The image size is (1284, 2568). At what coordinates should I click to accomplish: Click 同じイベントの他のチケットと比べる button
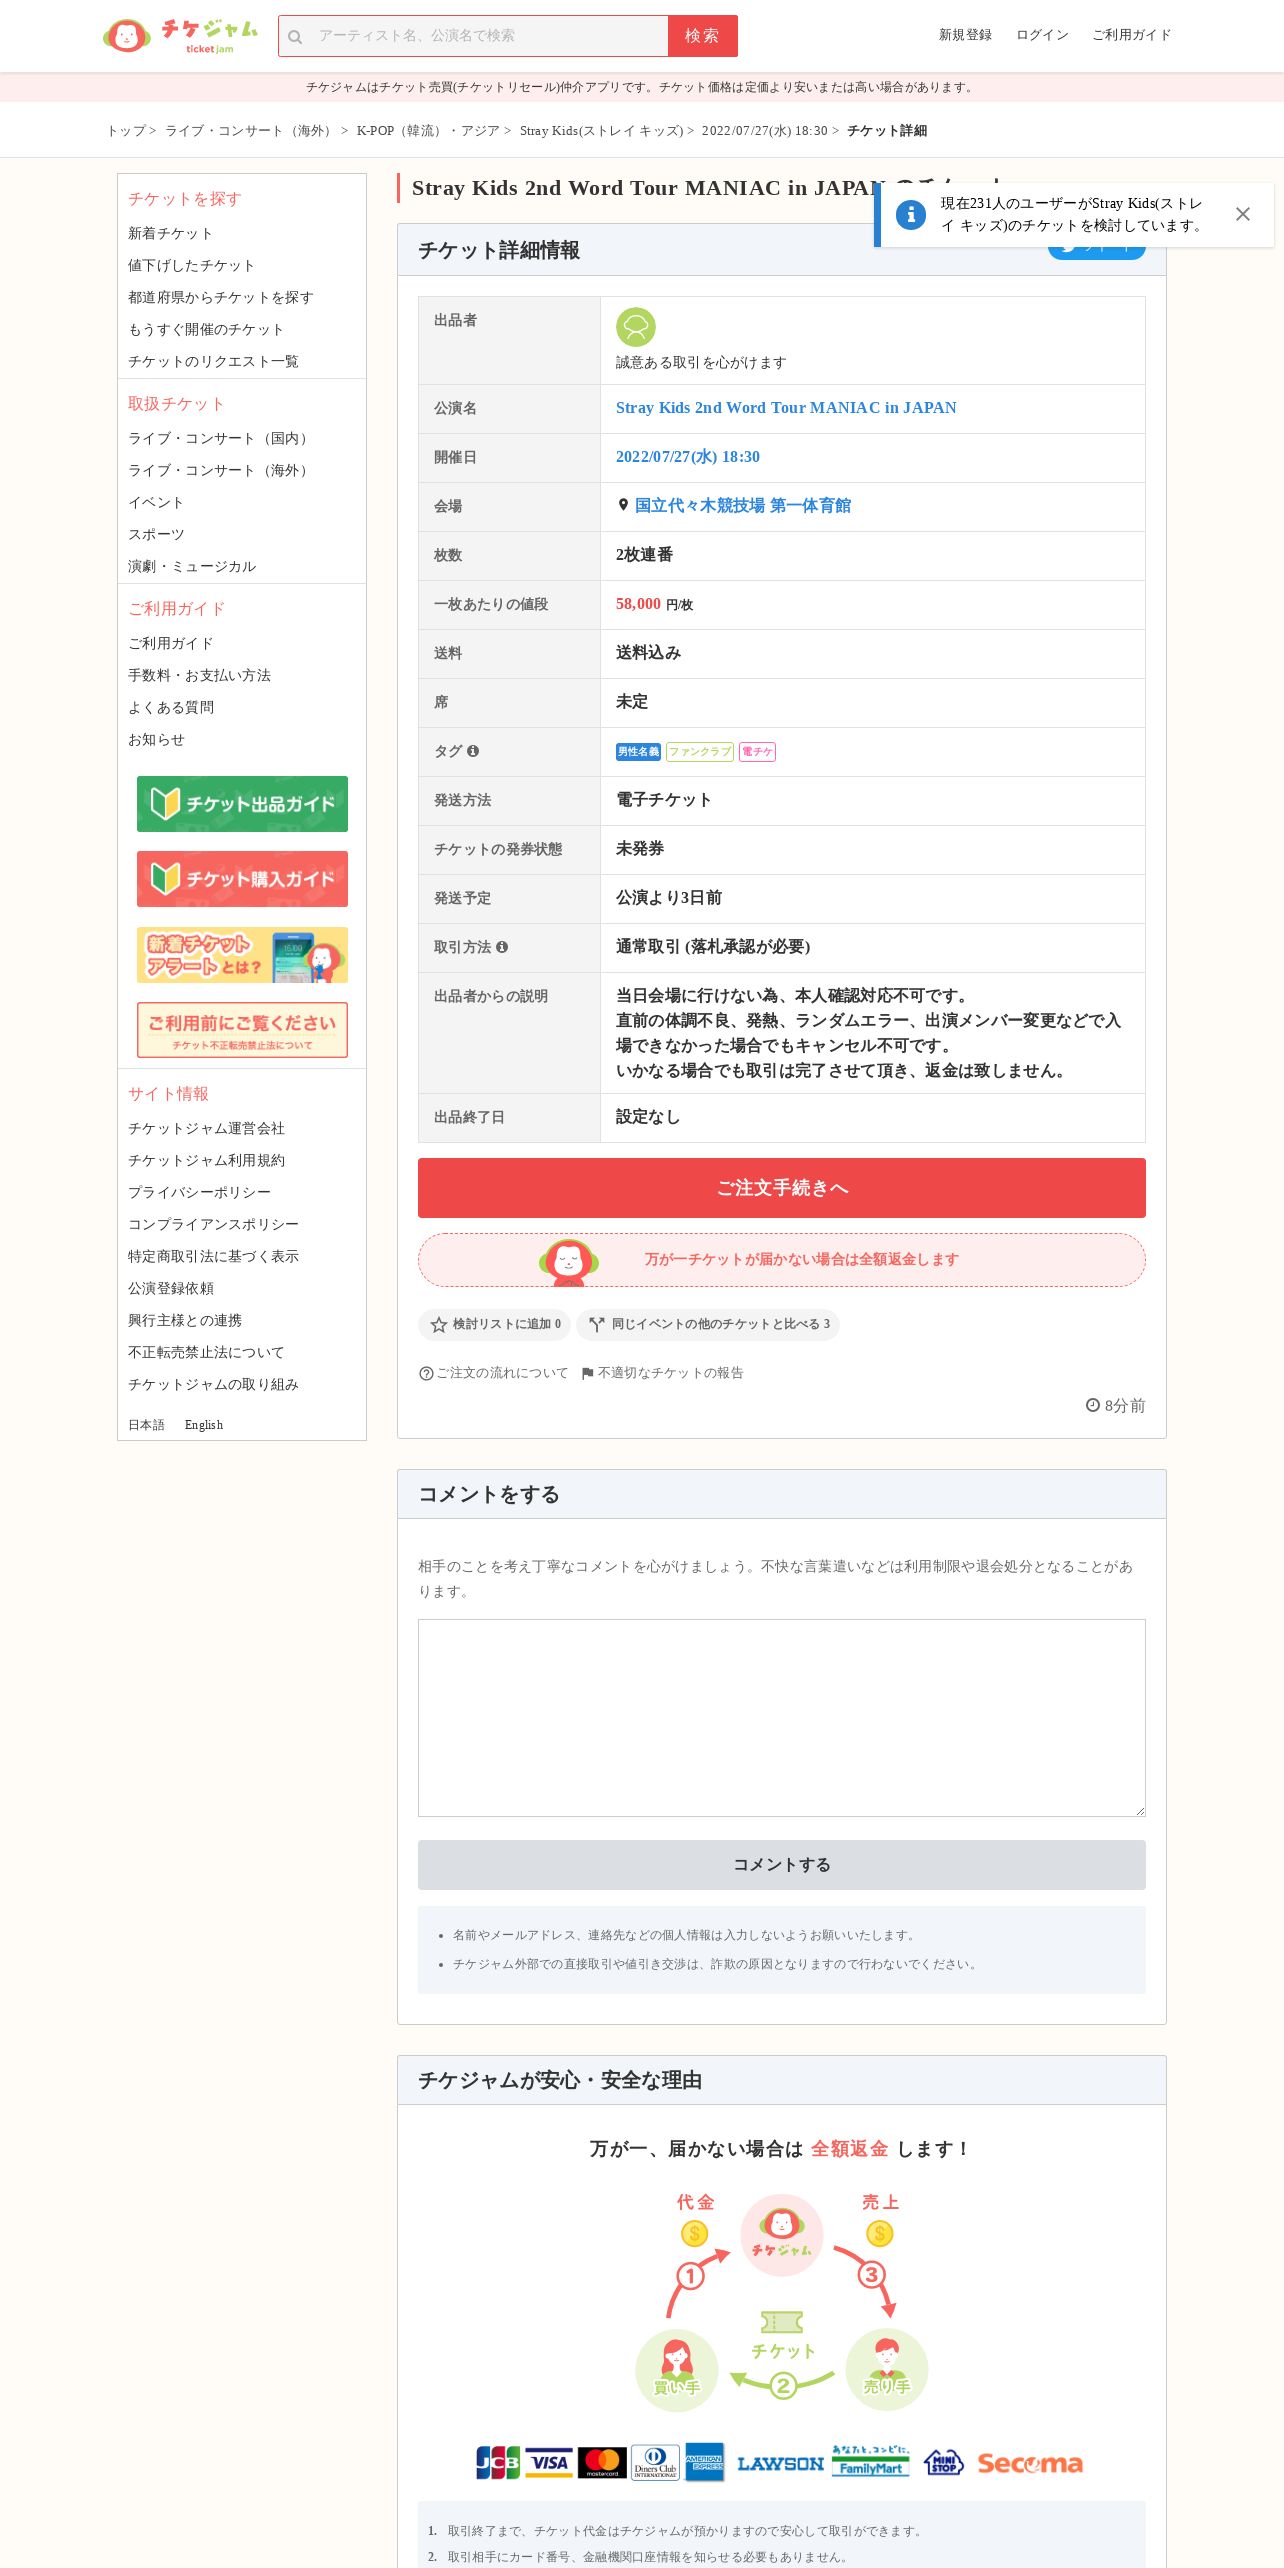pos(708,1324)
